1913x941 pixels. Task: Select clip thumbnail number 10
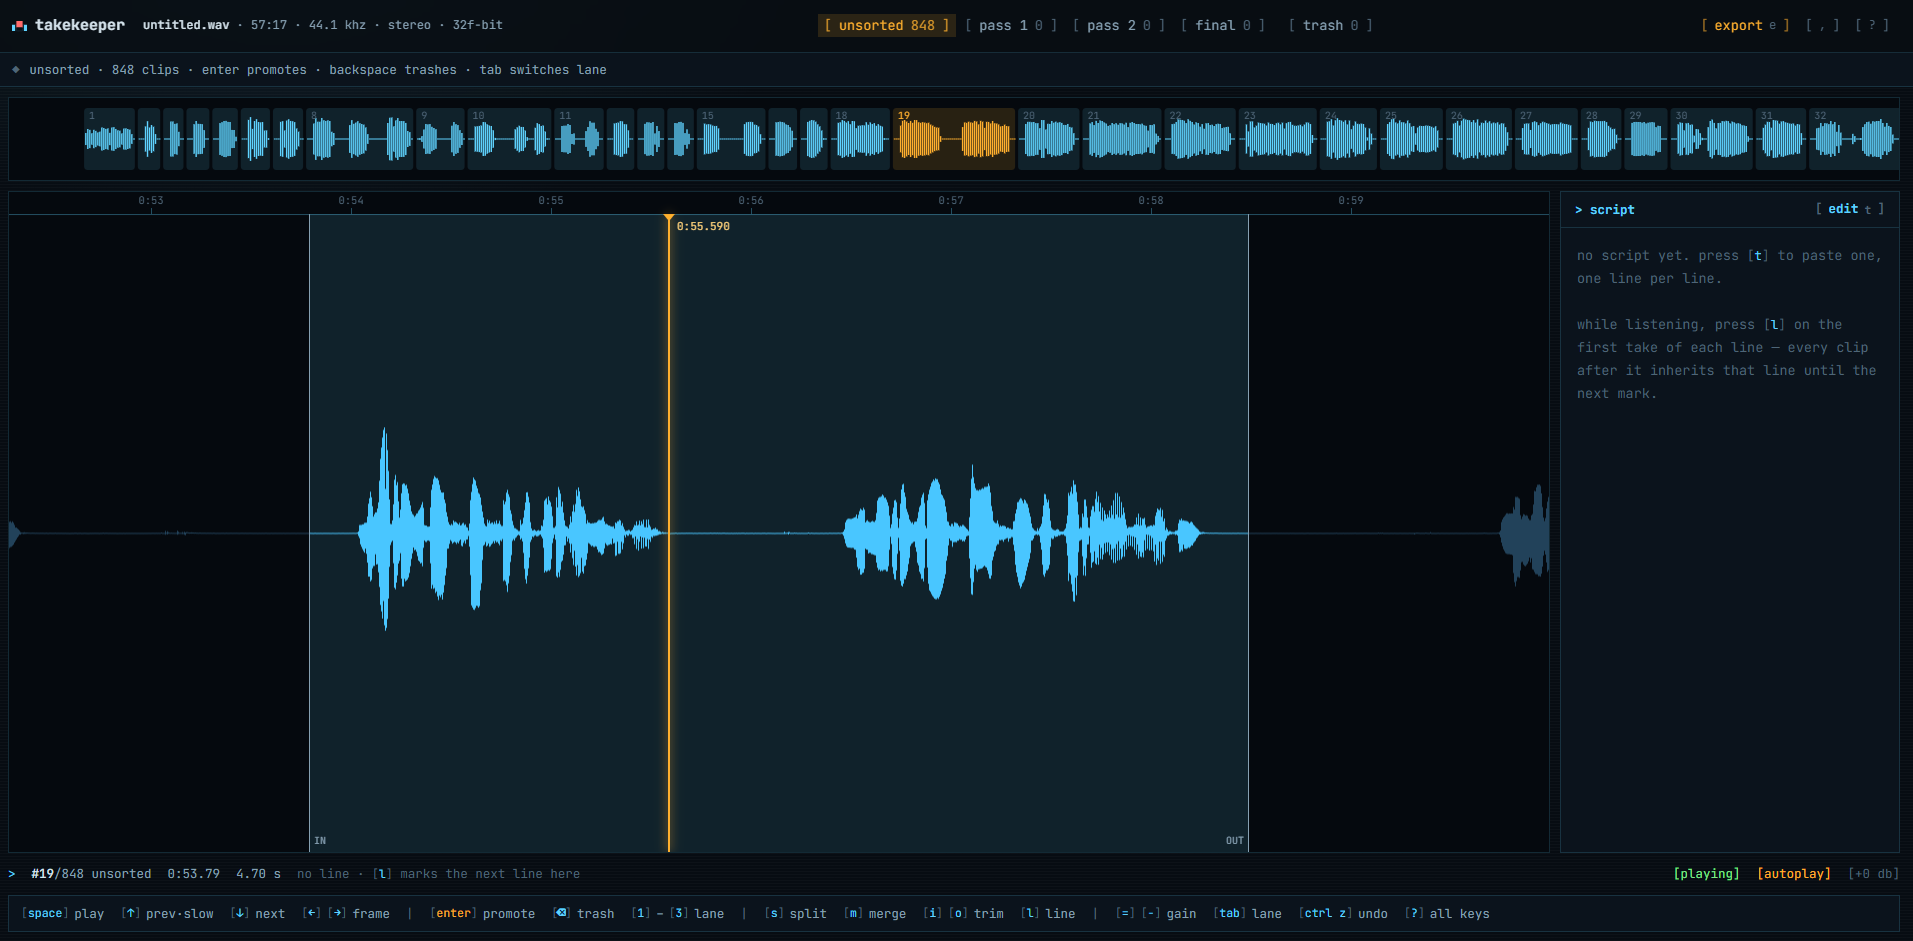click(x=509, y=139)
